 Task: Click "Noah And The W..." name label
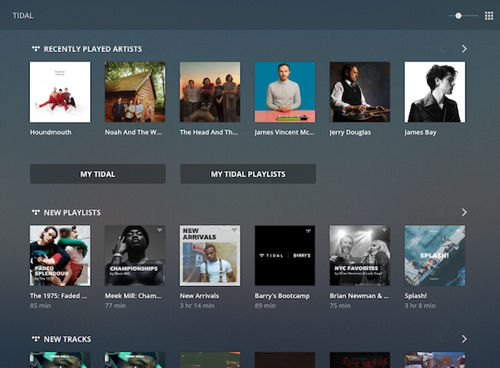(133, 132)
